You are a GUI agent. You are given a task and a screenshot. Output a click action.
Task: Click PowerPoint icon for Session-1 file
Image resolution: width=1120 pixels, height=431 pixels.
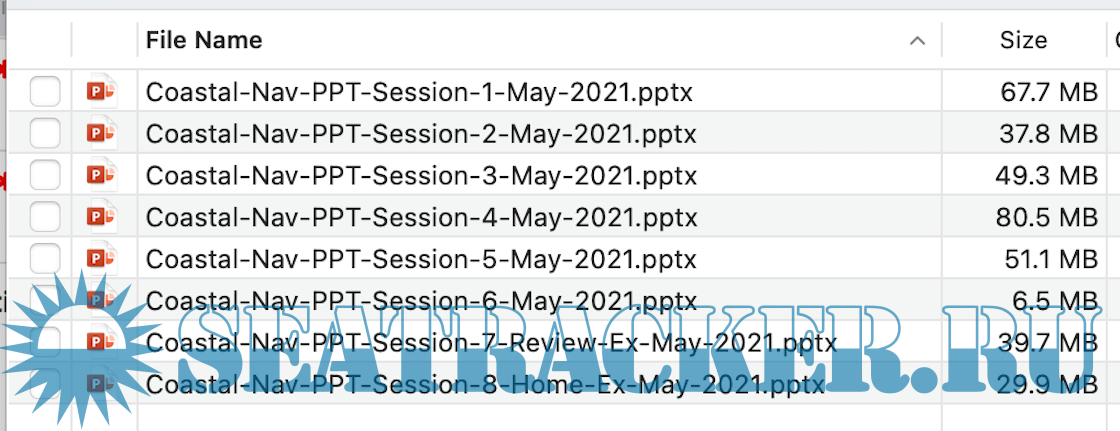101,92
